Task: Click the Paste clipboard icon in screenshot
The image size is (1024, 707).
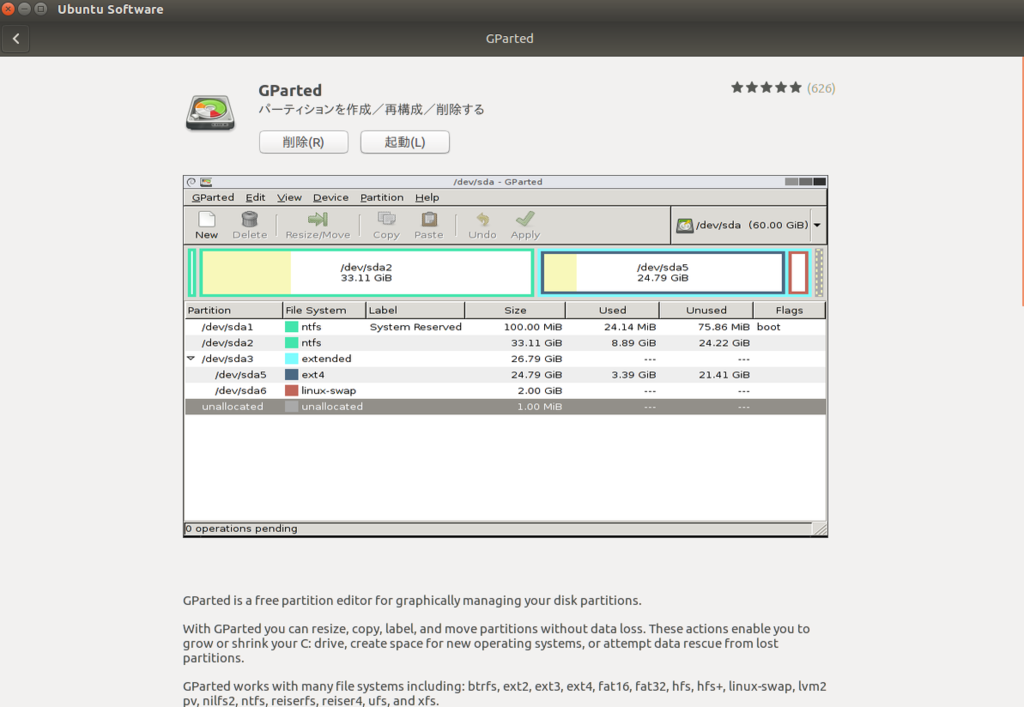Action: click(x=429, y=219)
